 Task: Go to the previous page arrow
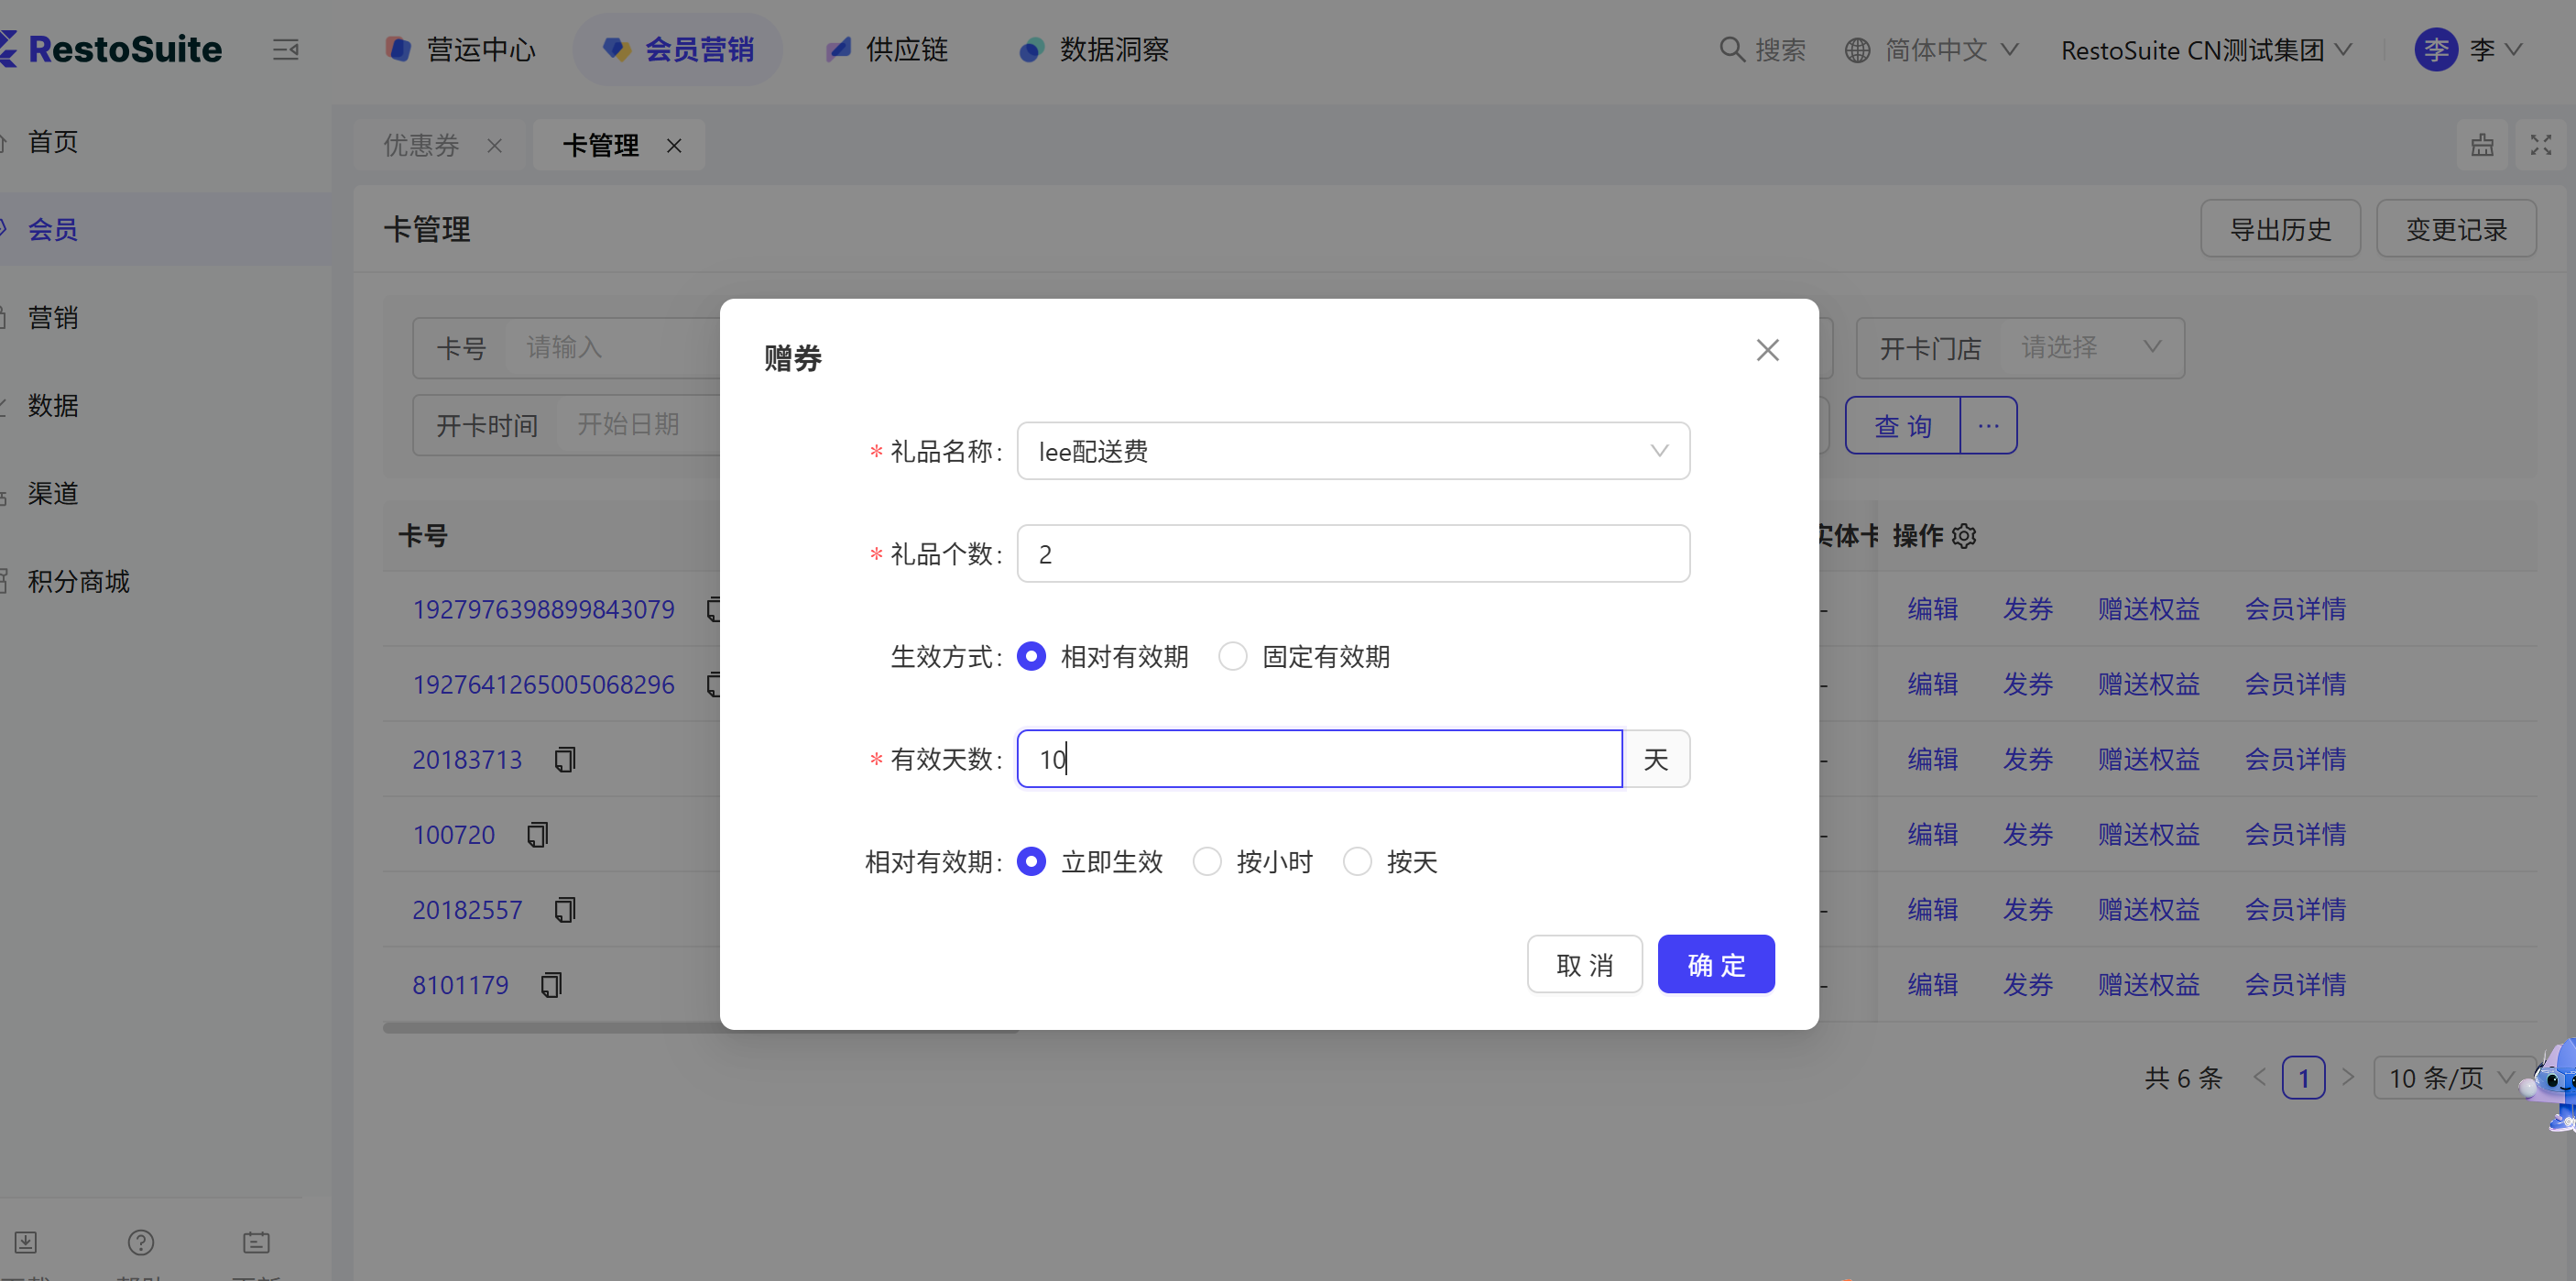click(2259, 1078)
